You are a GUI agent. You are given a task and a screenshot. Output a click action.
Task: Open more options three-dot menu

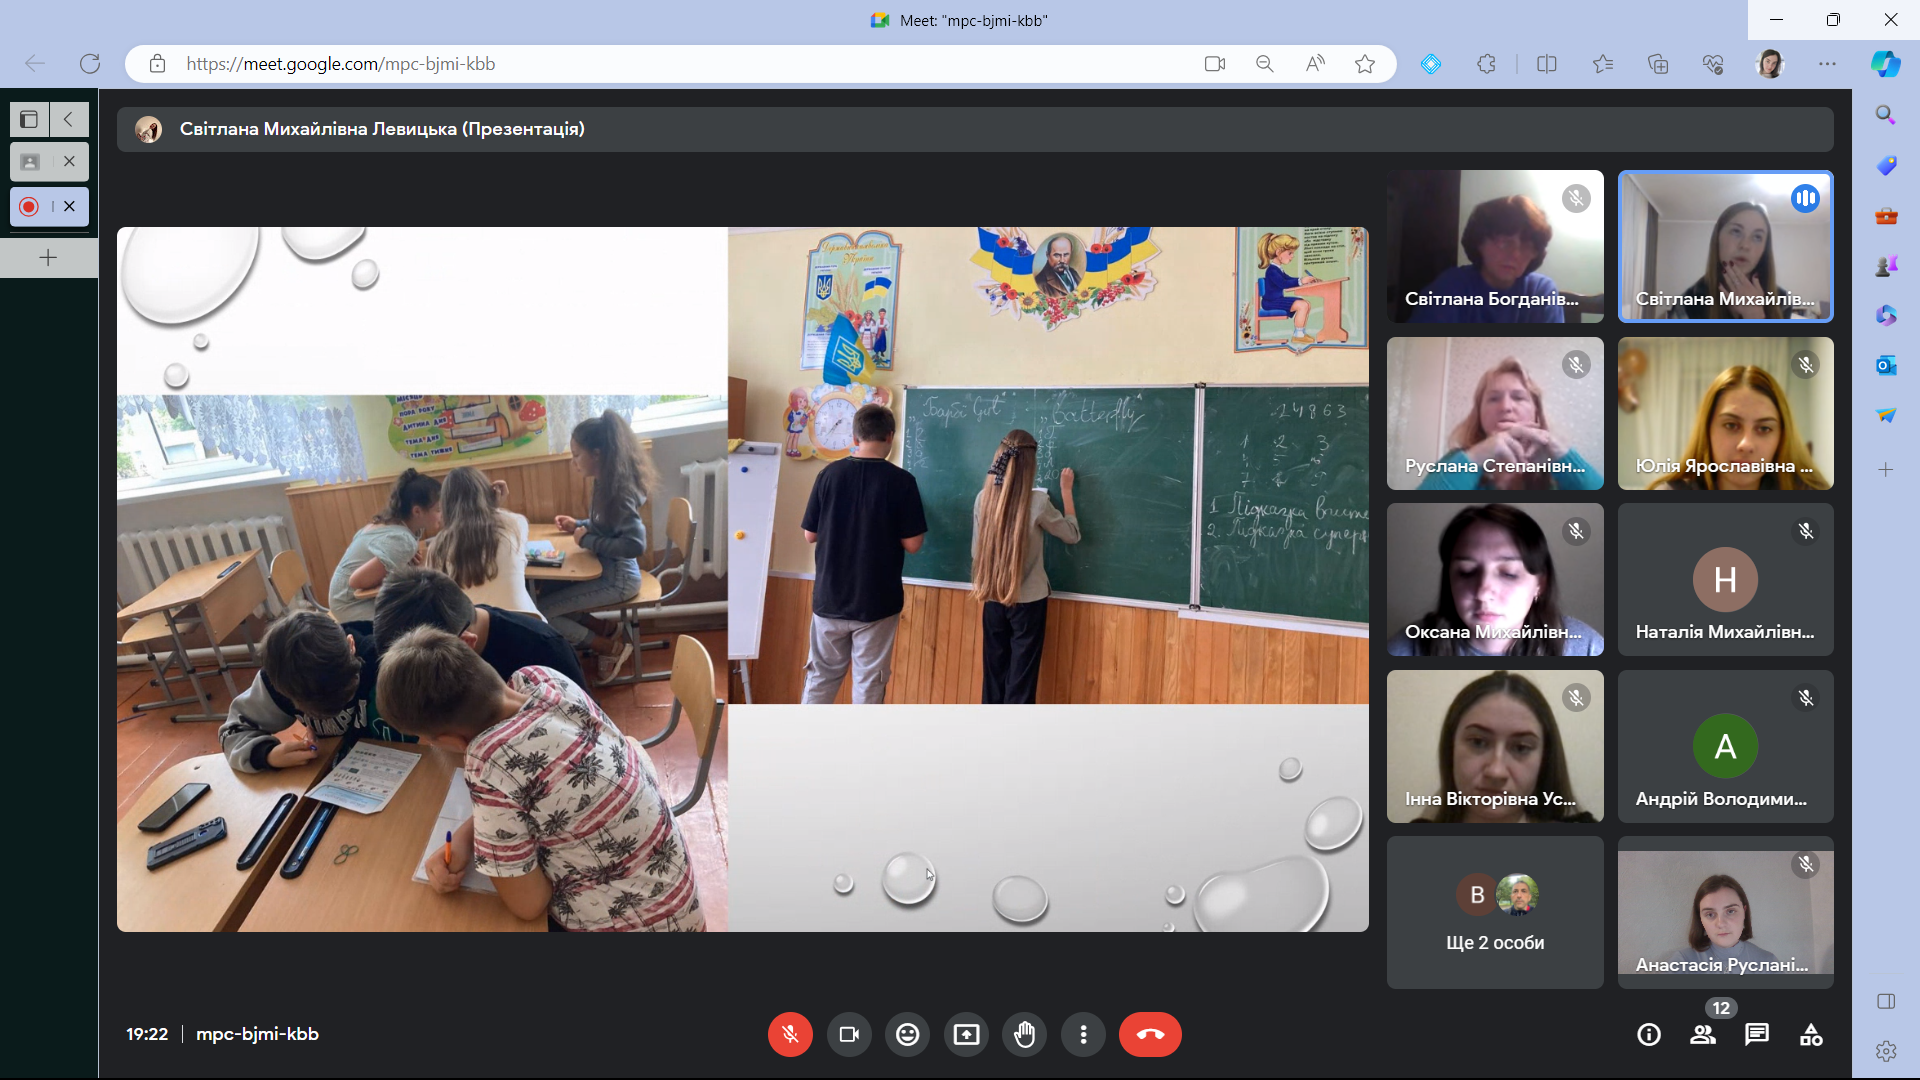[1083, 1034]
